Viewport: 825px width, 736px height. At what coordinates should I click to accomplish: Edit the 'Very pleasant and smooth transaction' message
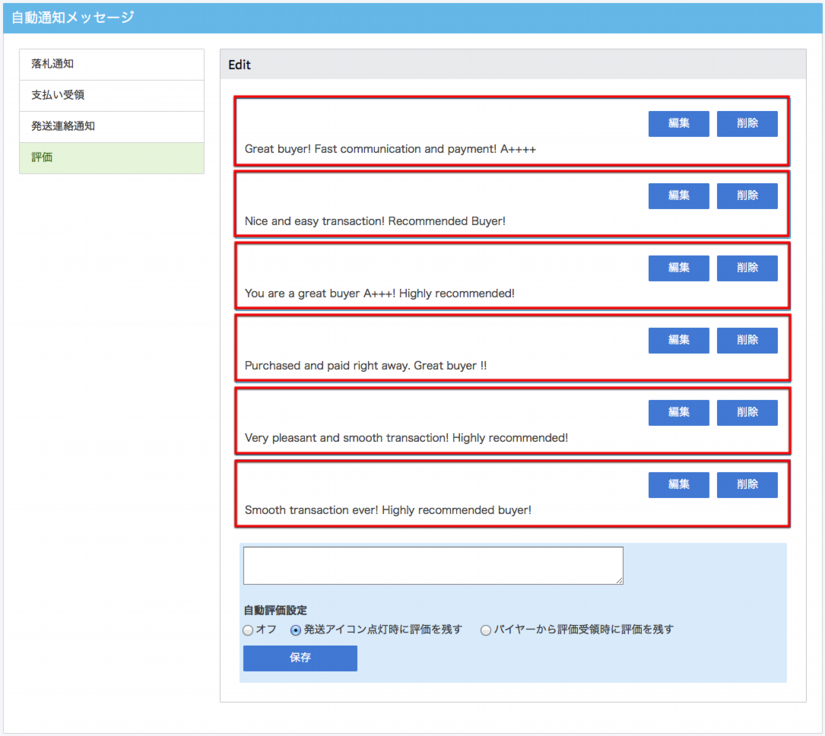pos(678,412)
